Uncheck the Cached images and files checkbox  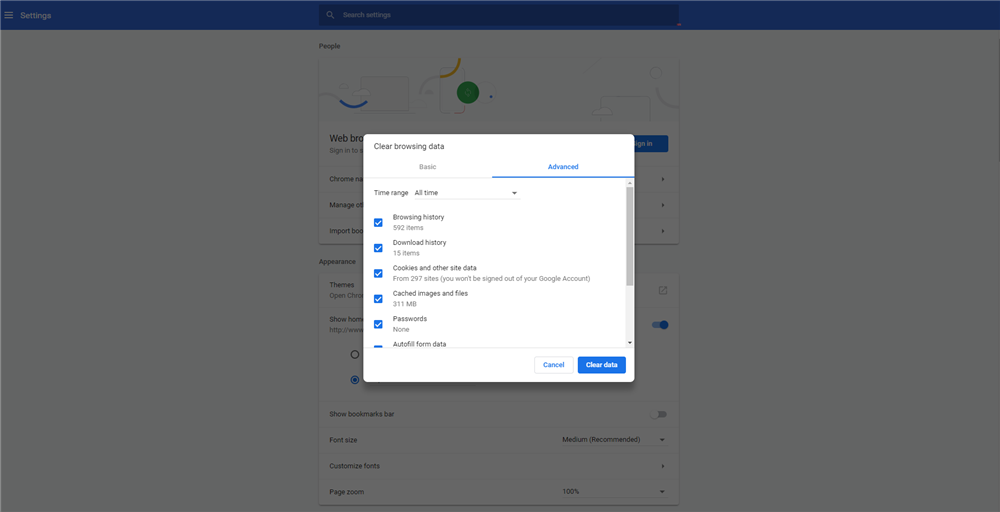tap(378, 299)
